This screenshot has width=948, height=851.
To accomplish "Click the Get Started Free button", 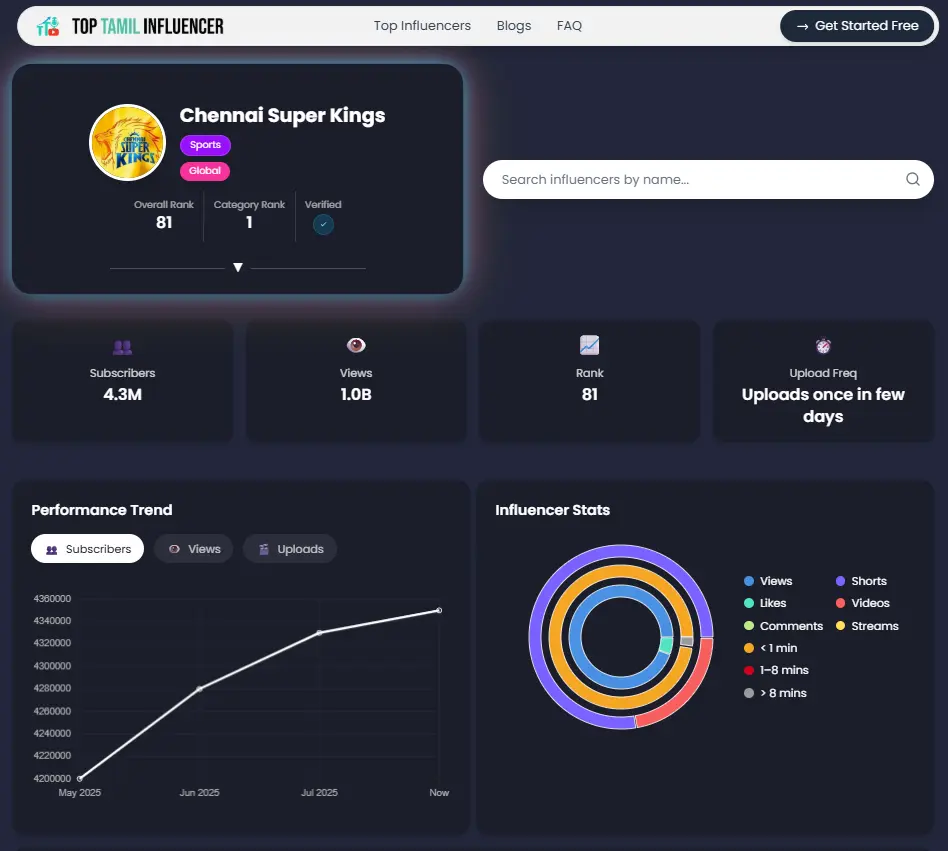I will tap(857, 26).
